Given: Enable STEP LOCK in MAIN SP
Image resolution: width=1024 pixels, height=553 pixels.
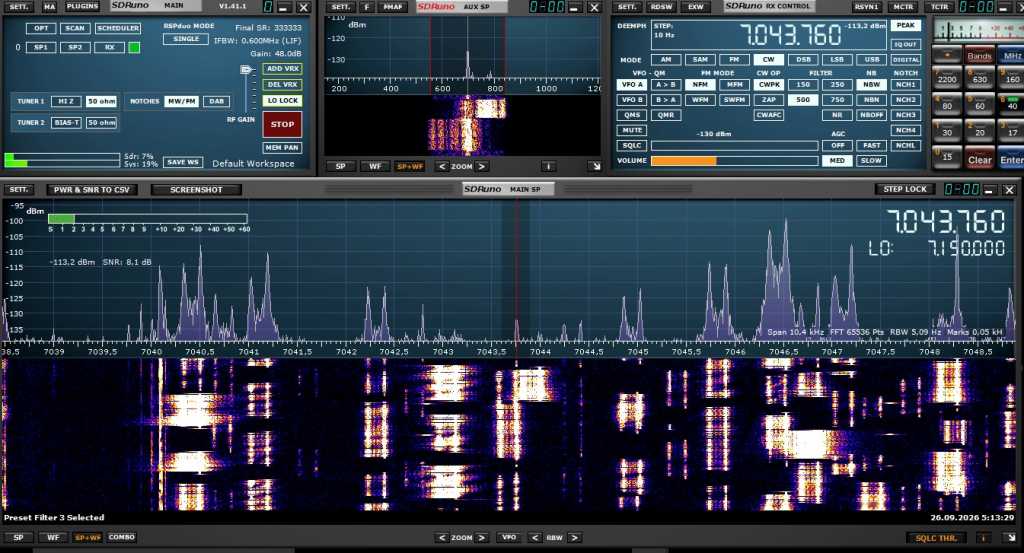Looking at the screenshot, I should [904, 189].
